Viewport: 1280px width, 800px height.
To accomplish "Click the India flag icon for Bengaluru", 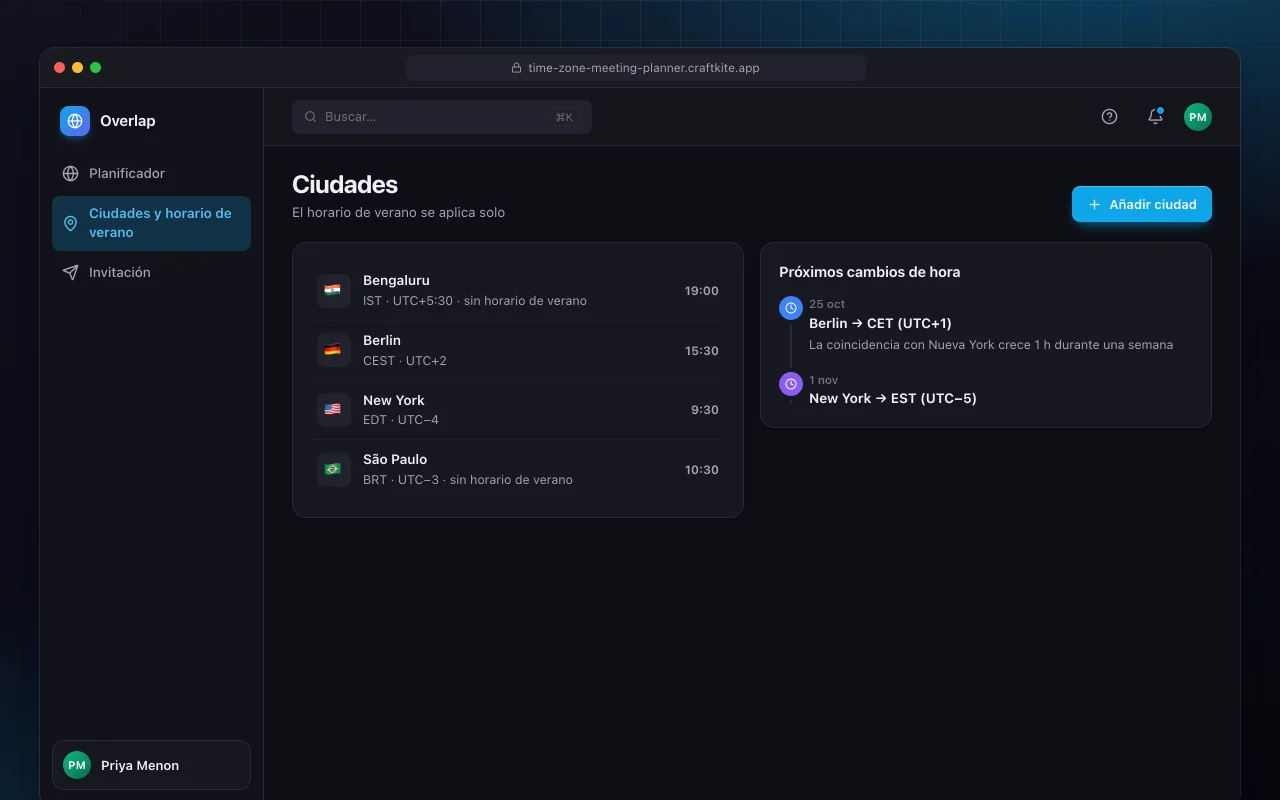I will 333,291.
